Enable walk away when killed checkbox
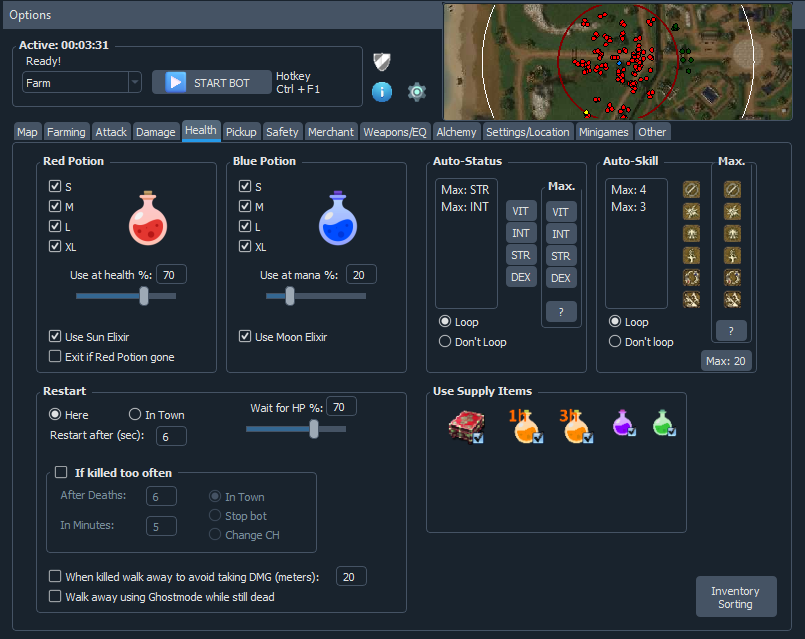Screen dimensions: 805x639 tap(55, 576)
